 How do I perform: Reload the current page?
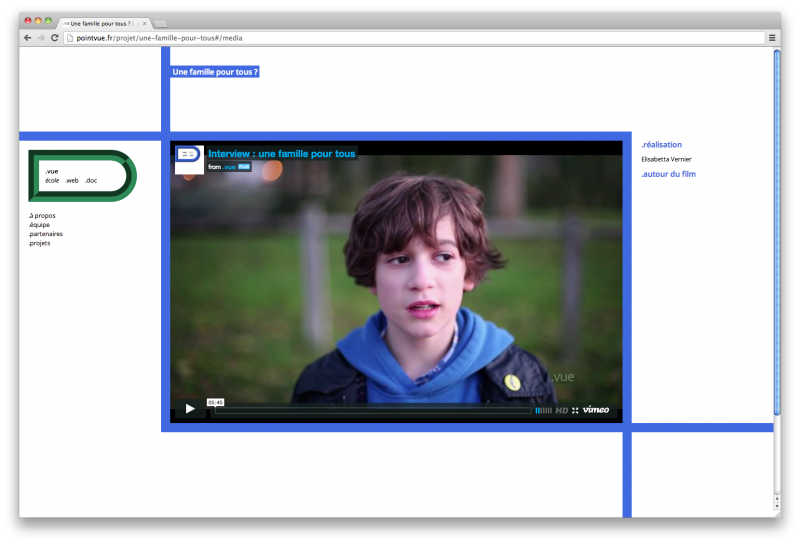pyautogui.click(x=55, y=38)
